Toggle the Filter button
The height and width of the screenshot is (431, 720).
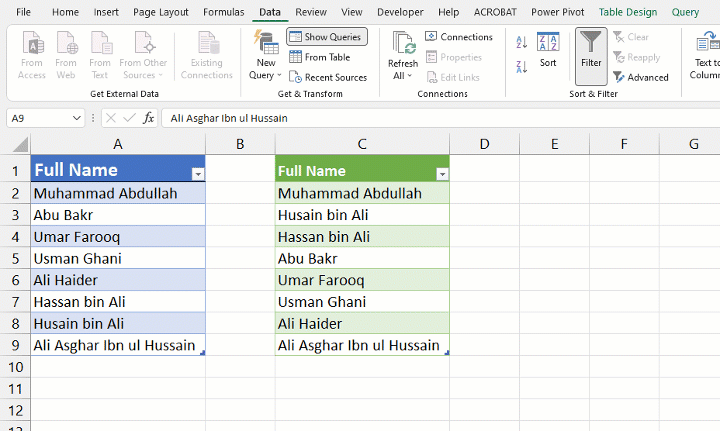(x=591, y=56)
